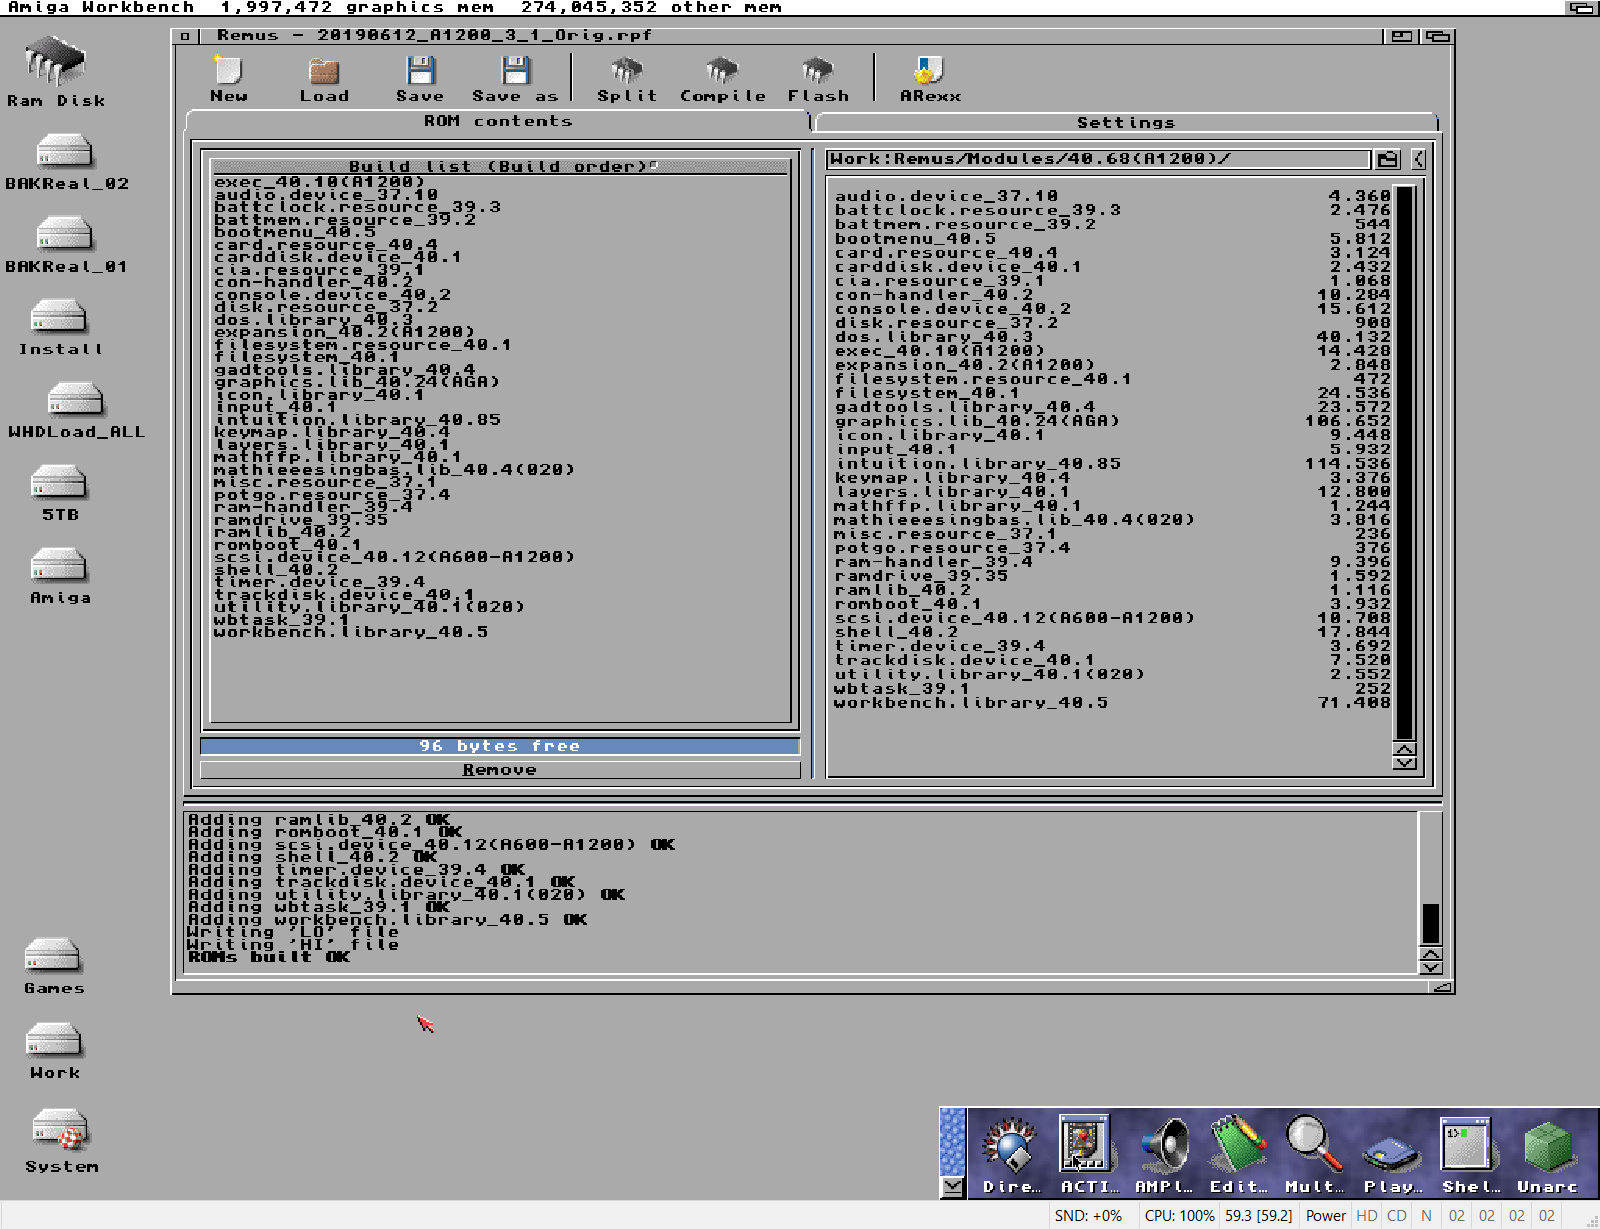1600x1229 pixels.
Task: Click the 96 bytes free bar
Action: (500, 746)
